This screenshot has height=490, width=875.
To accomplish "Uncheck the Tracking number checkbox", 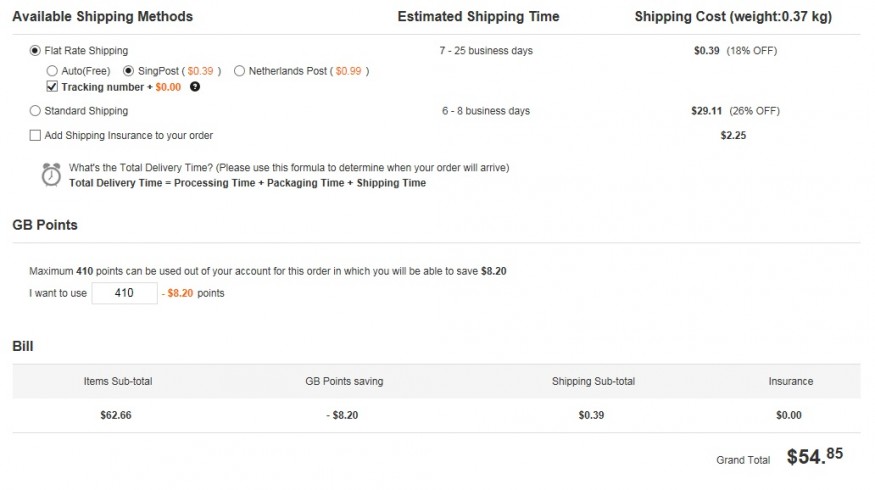I will point(52,87).
